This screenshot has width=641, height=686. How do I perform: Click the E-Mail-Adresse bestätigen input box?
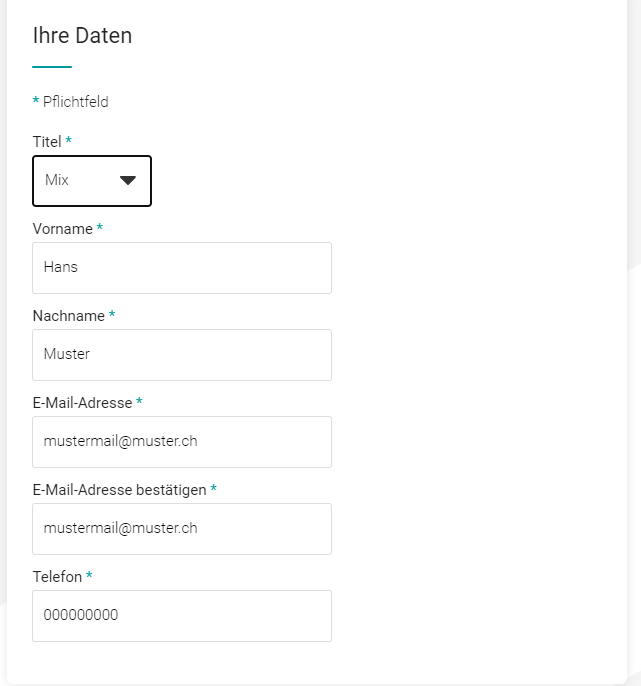coord(182,529)
